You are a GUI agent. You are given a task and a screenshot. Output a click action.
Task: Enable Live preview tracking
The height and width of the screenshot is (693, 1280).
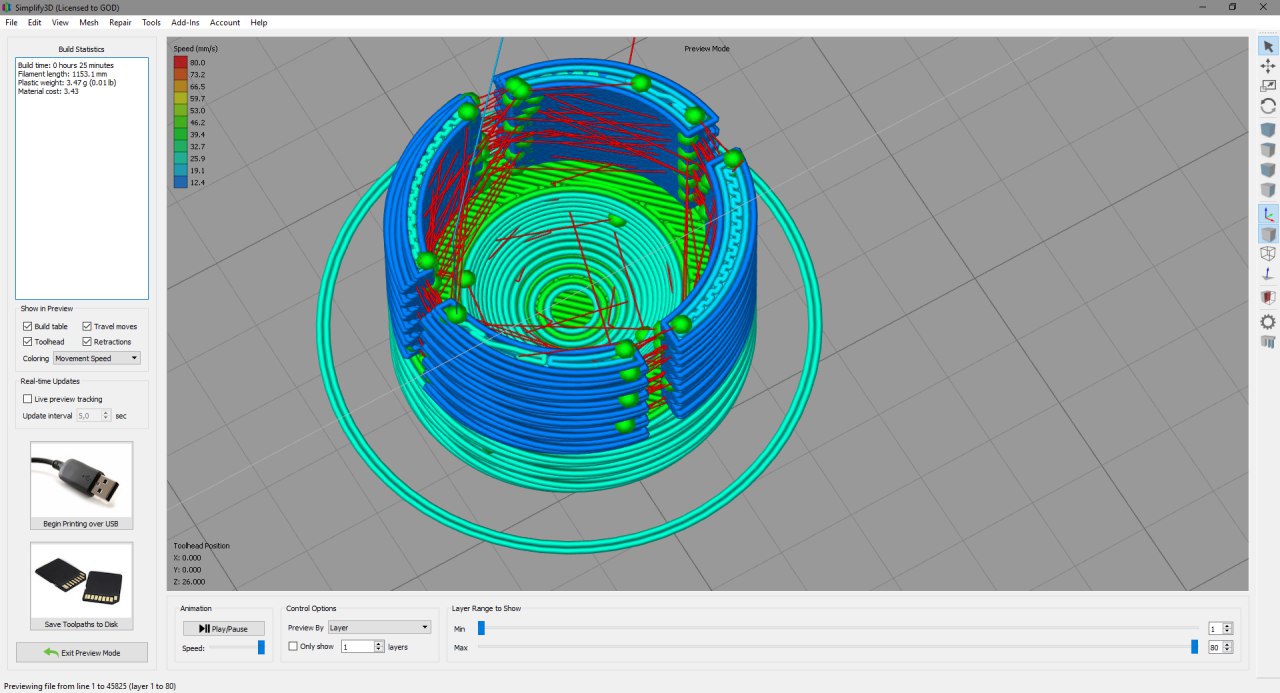pyautogui.click(x=28, y=399)
